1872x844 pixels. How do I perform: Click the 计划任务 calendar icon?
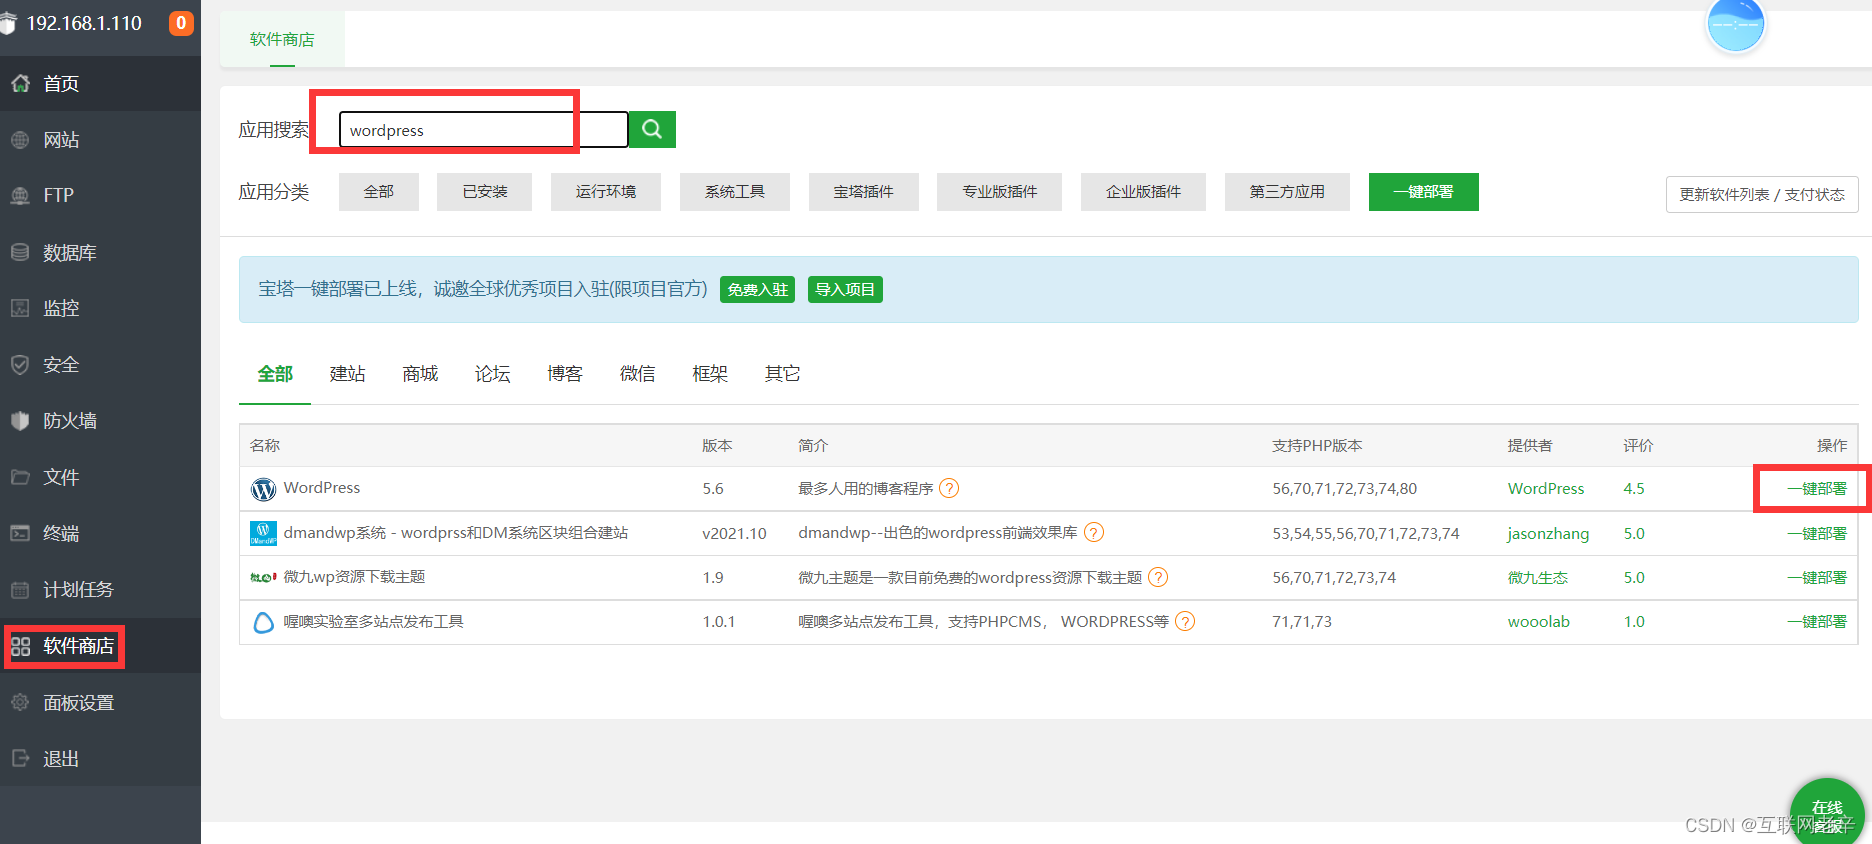pyautogui.click(x=21, y=590)
